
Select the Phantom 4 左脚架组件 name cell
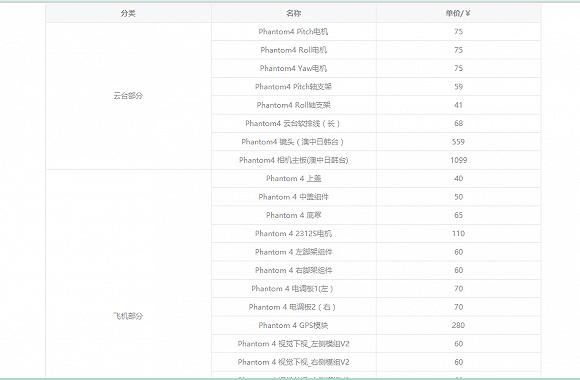pos(293,252)
